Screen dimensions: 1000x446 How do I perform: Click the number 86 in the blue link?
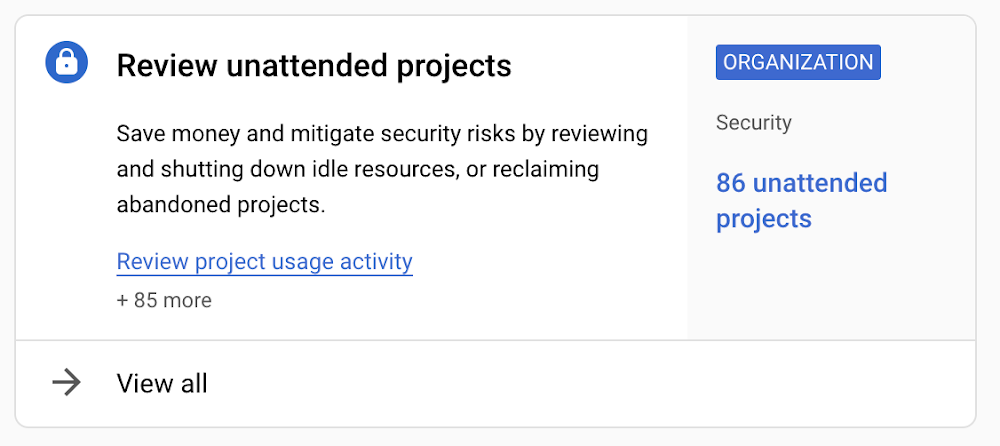(731, 183)
